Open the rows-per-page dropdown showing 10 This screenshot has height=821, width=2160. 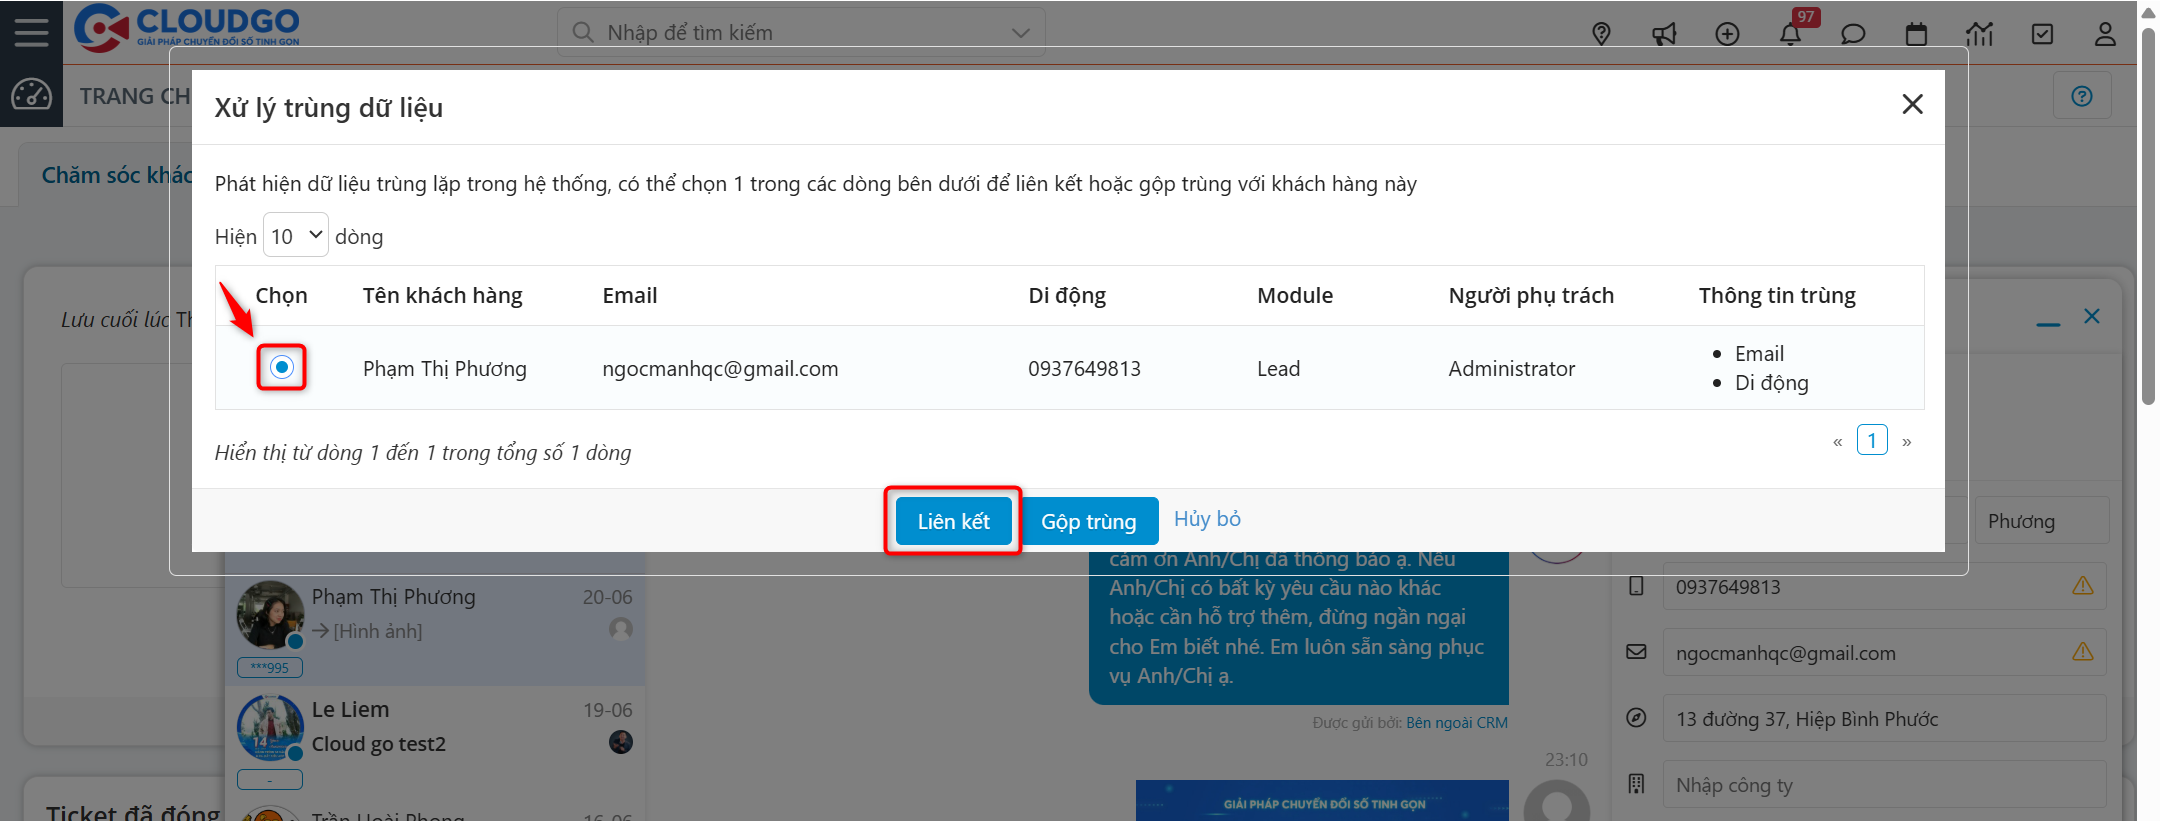coord(296,236)
